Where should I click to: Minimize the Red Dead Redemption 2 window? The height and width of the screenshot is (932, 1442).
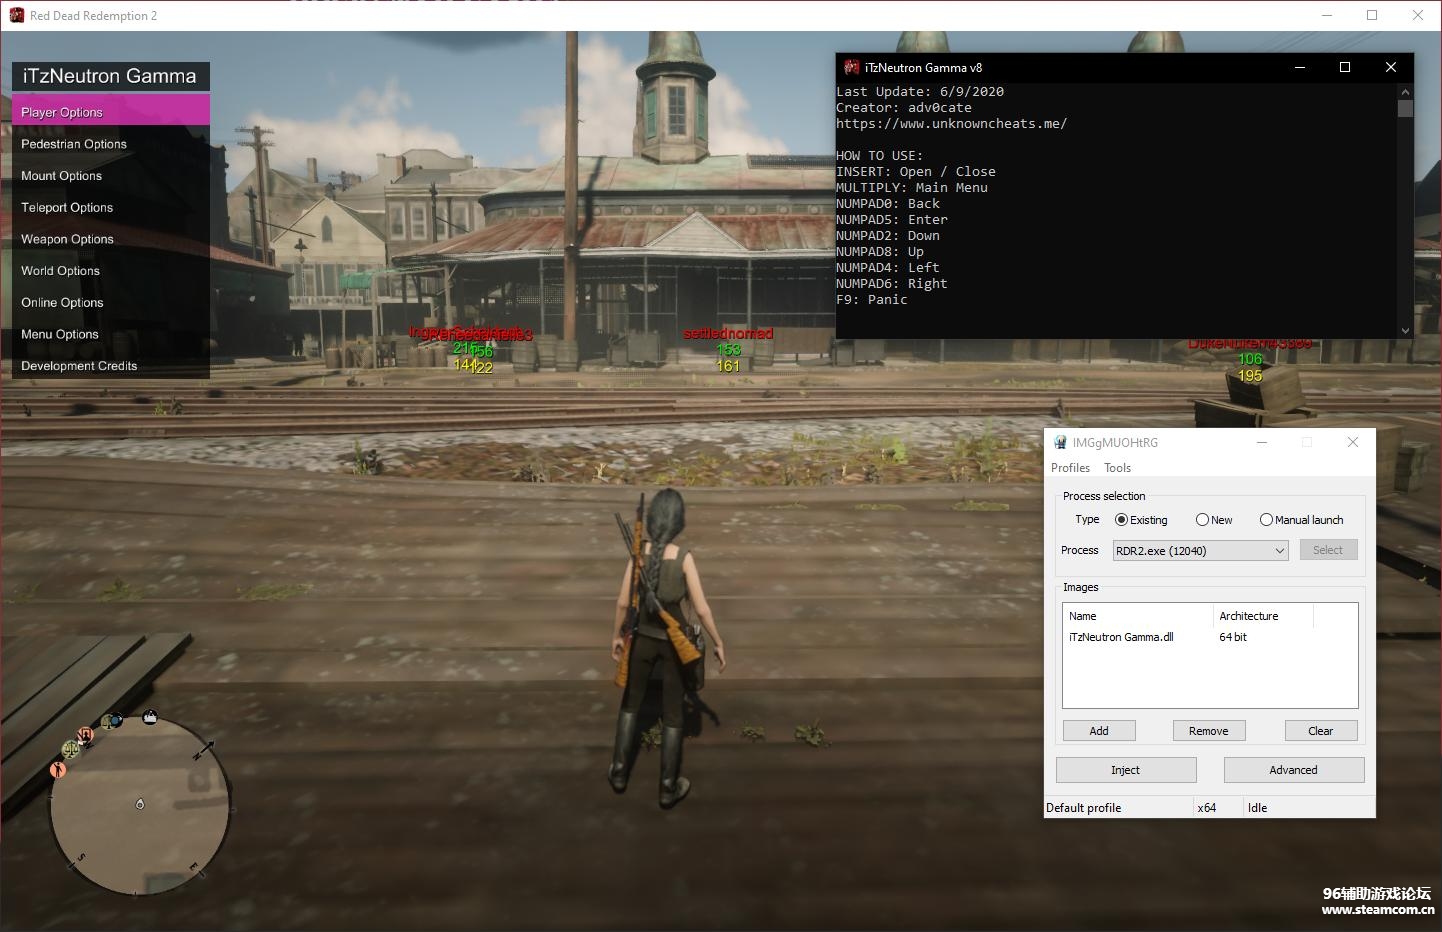tap(1327, 15)
